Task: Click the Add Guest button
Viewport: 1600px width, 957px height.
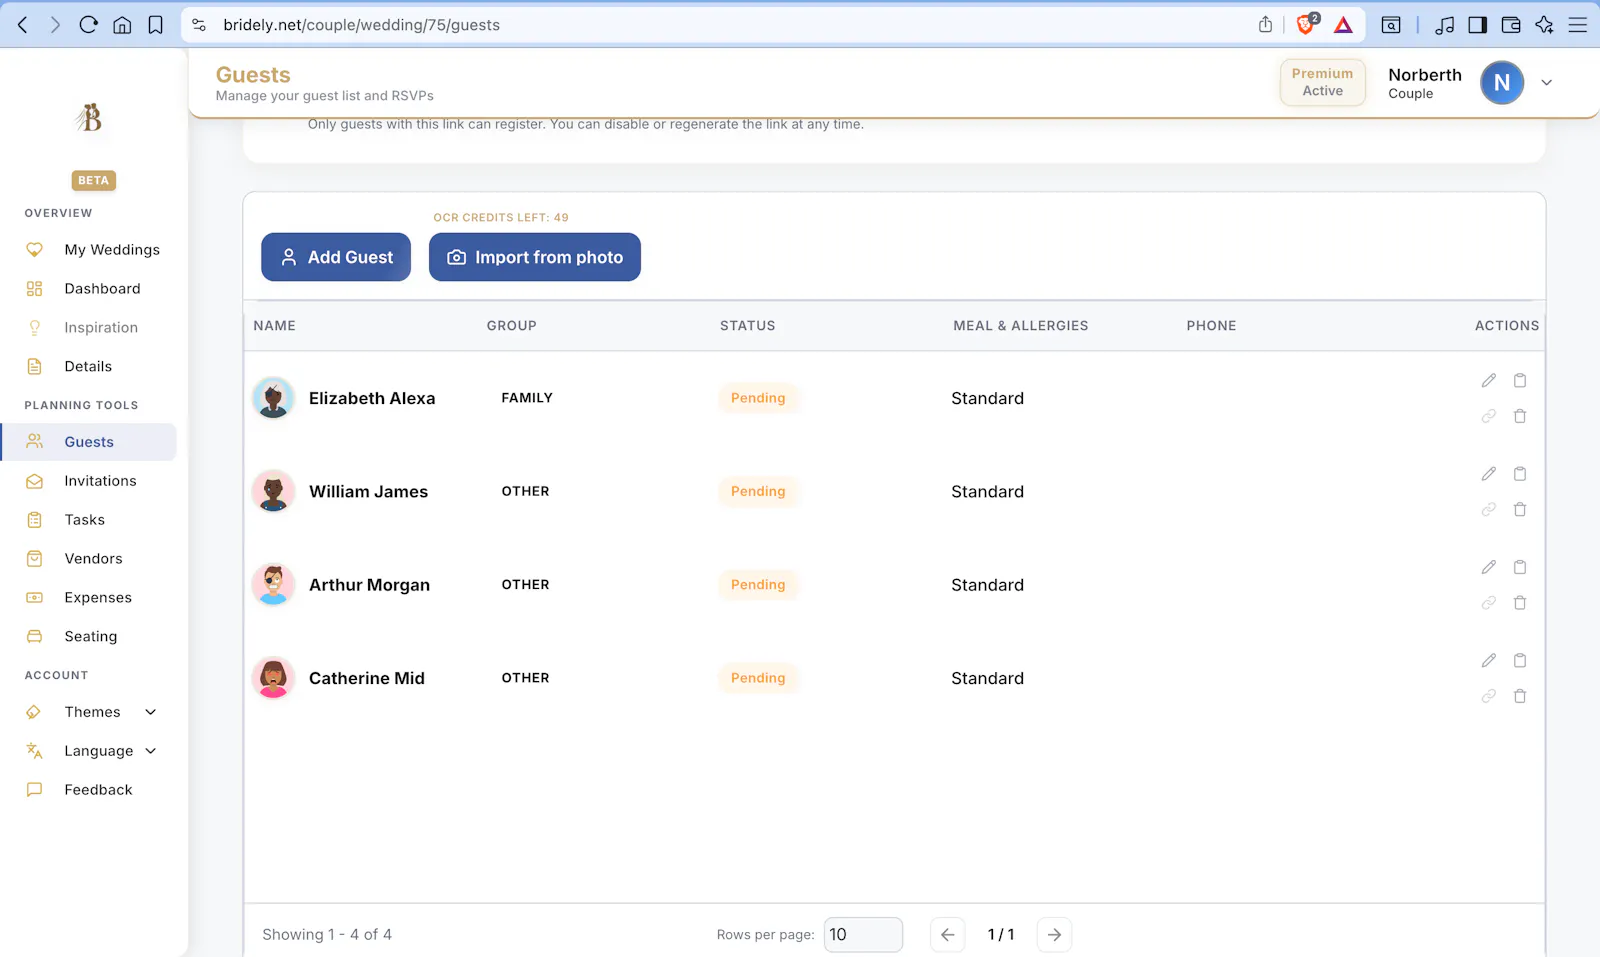Action: tap(336, 257)
